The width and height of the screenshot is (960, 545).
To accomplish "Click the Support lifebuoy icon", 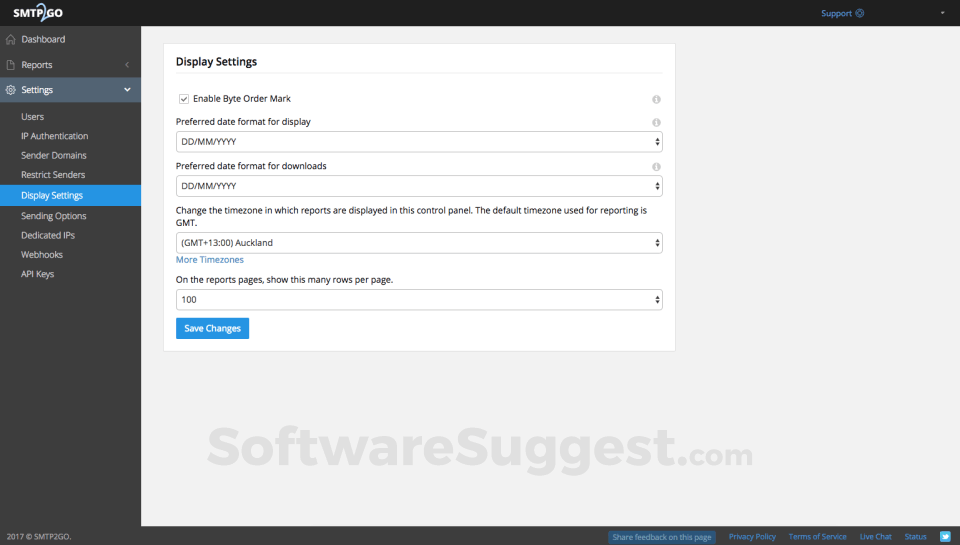I will [x=860, y=13].
